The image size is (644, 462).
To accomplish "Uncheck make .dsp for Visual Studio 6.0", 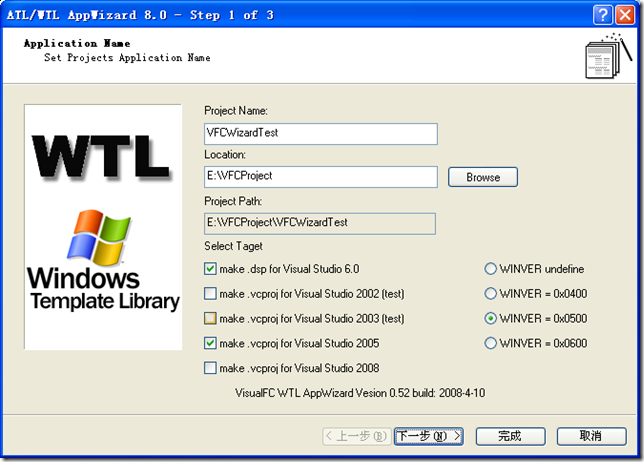I will [210, 269].
